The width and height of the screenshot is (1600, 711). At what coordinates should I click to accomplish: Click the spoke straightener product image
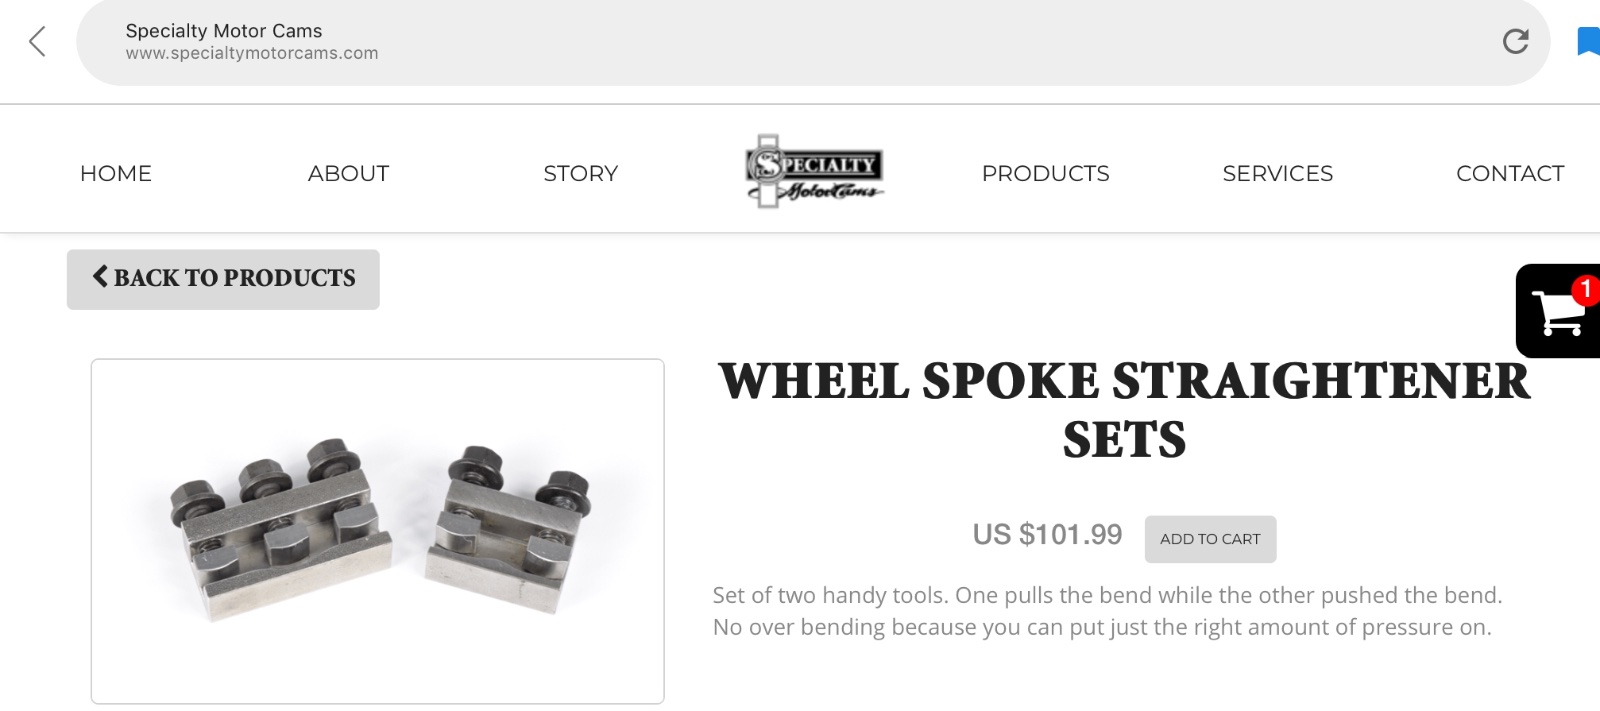(x=377, y=531)
